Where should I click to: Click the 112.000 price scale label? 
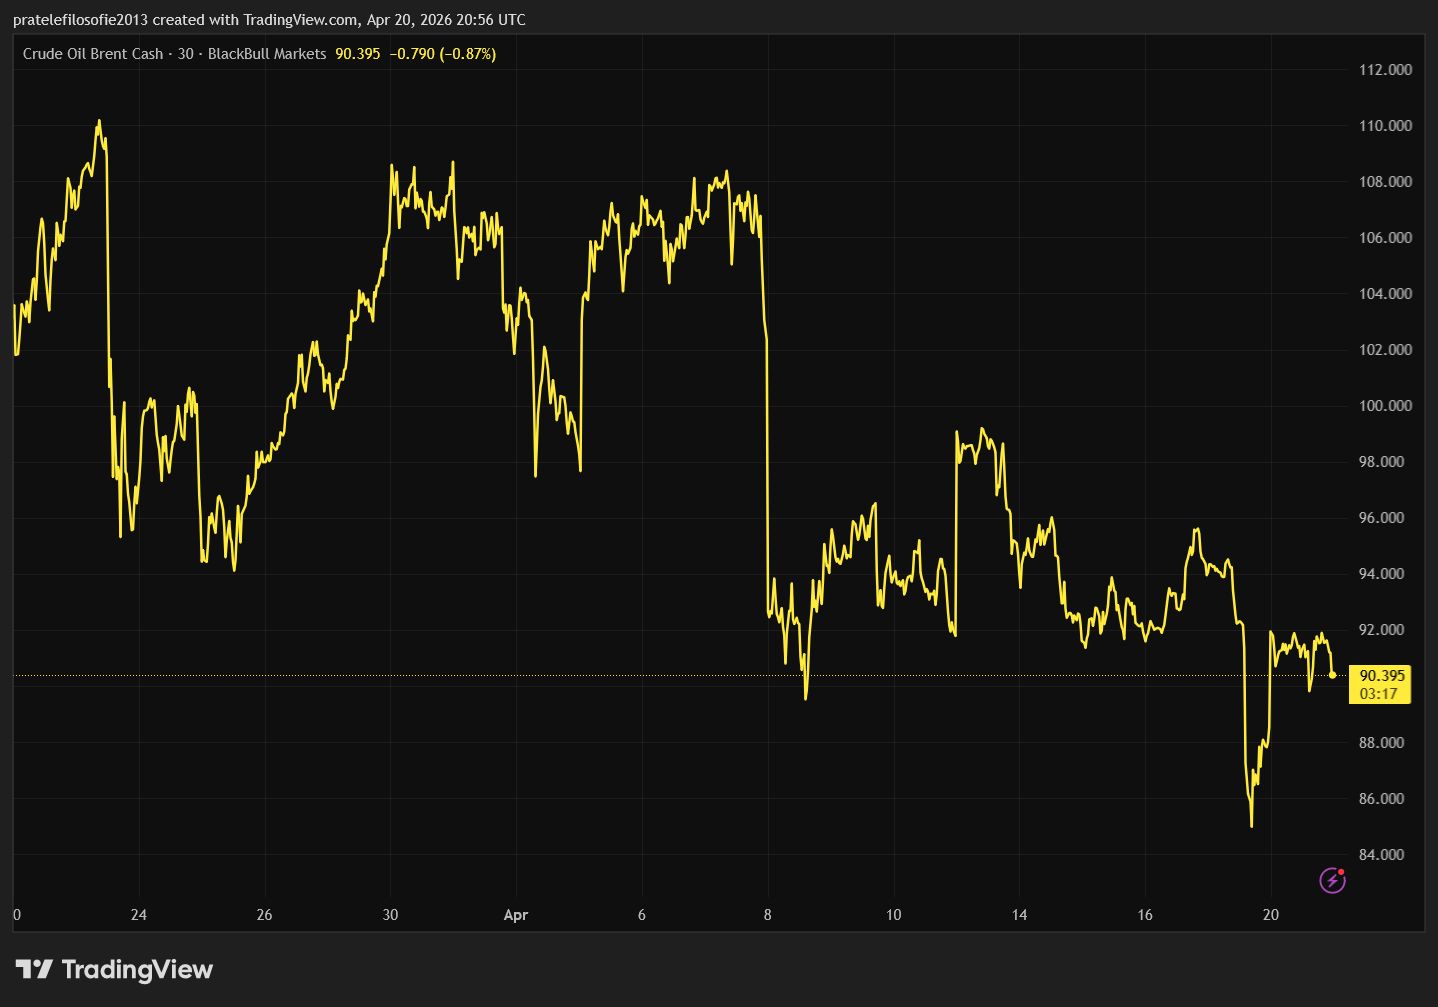click(1385, 70)
